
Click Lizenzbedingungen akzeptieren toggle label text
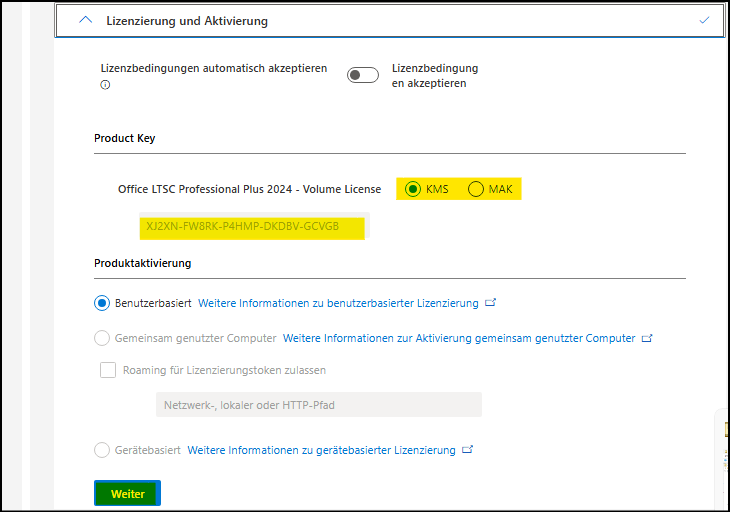point(435,75)
